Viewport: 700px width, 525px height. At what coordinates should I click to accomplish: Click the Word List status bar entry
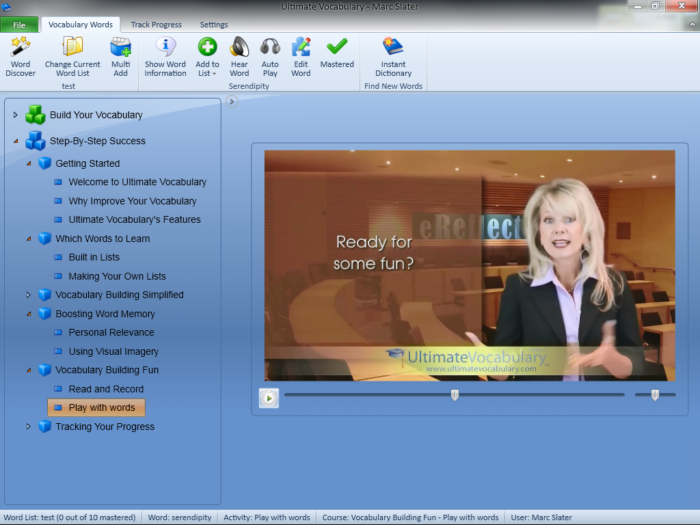pos(70,517)
